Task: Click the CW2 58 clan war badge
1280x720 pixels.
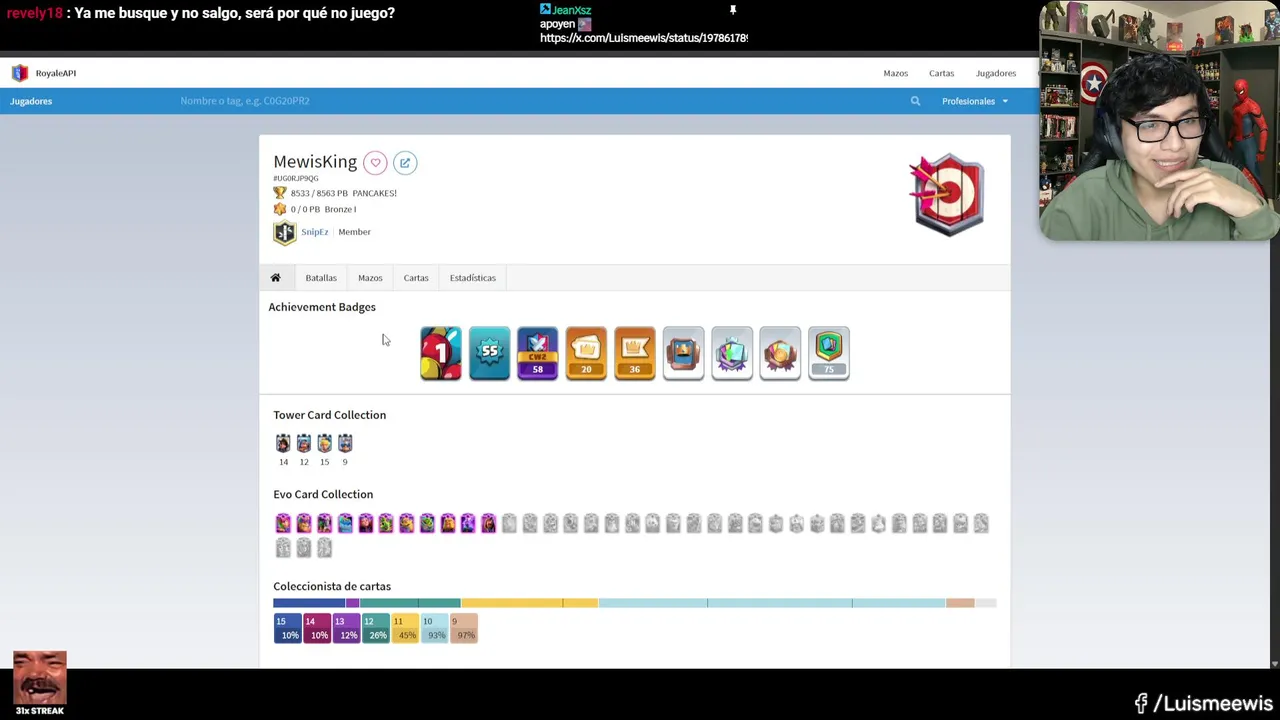Action: coord(537,353)
